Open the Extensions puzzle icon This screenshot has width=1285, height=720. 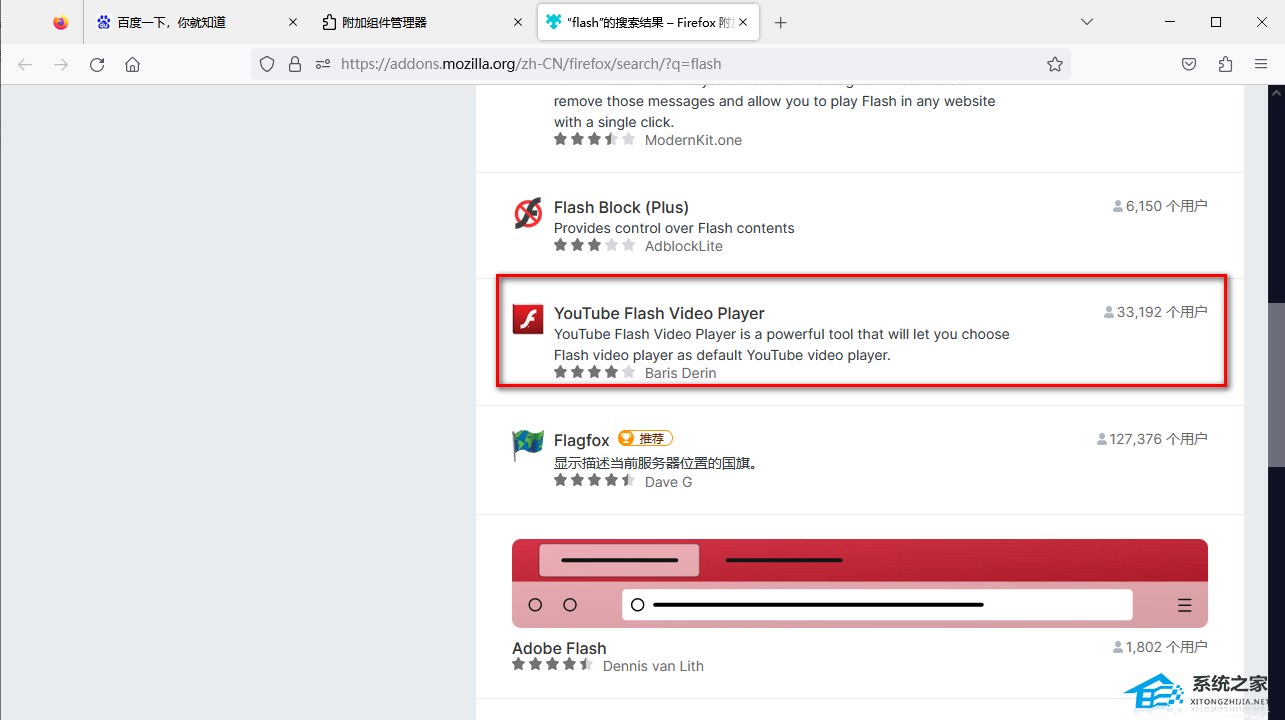click(x=1225, y=64)
